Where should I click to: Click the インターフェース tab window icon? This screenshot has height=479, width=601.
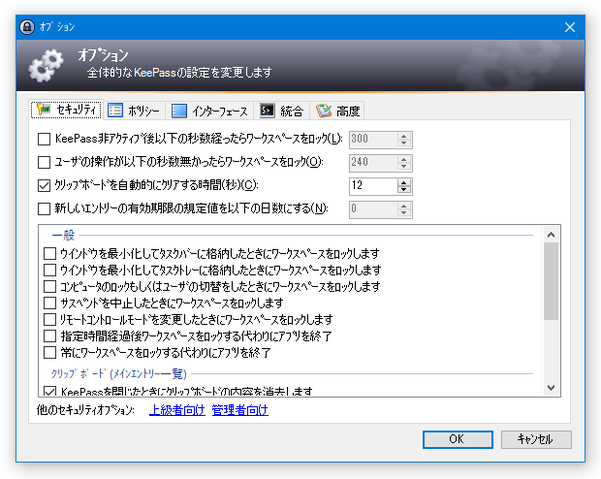point(179,111)
